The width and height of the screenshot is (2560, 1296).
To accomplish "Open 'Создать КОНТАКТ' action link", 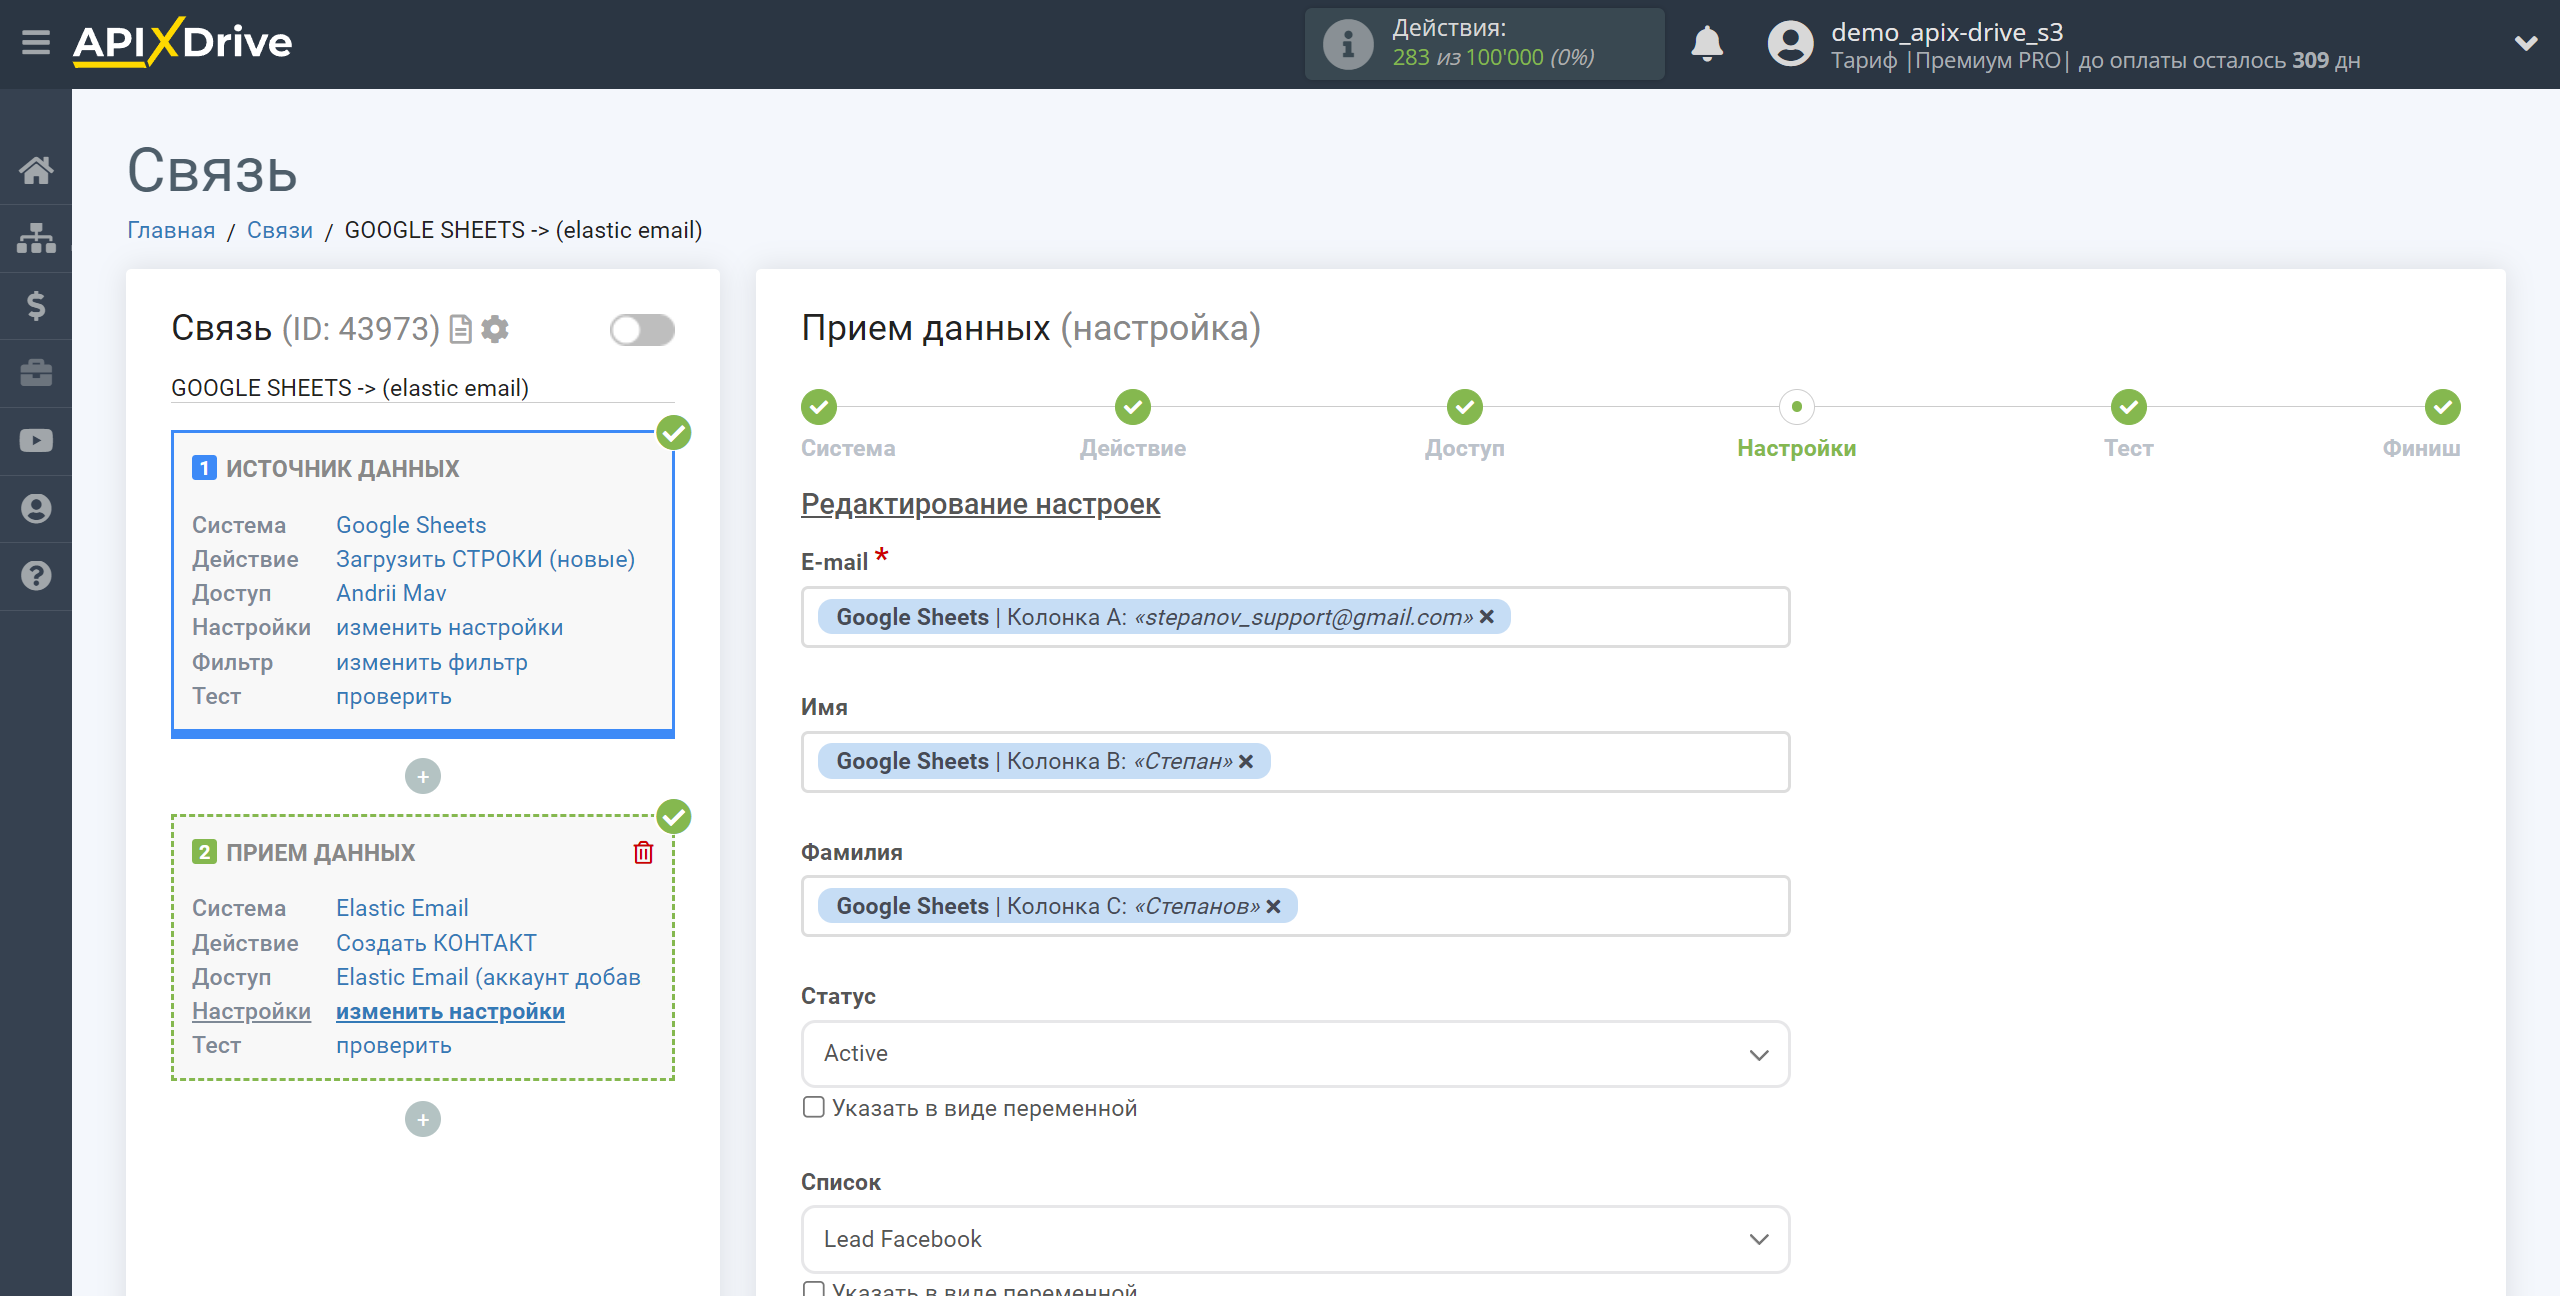I will (x=436, y=943).
